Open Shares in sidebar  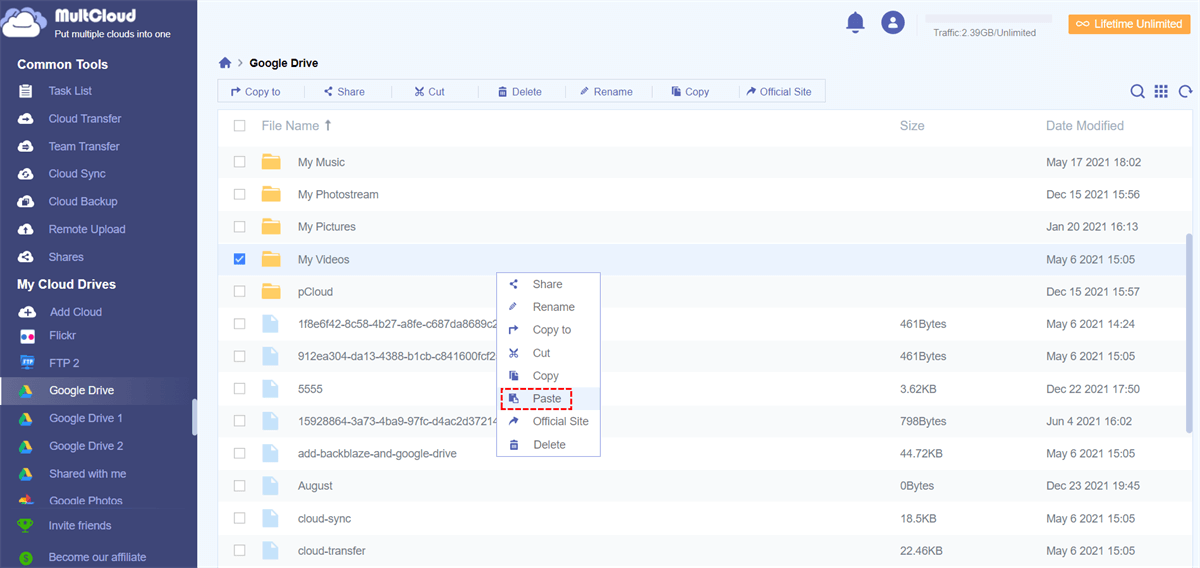coord(66,257)
